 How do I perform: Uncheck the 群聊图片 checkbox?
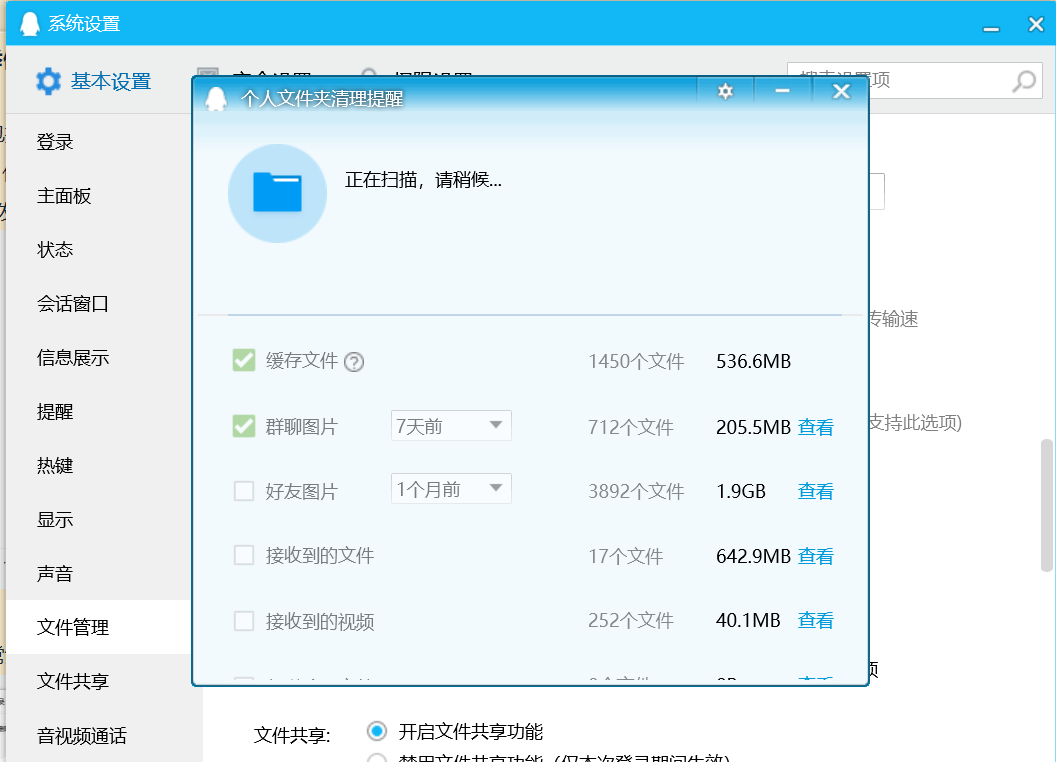[x=244, y=426]
